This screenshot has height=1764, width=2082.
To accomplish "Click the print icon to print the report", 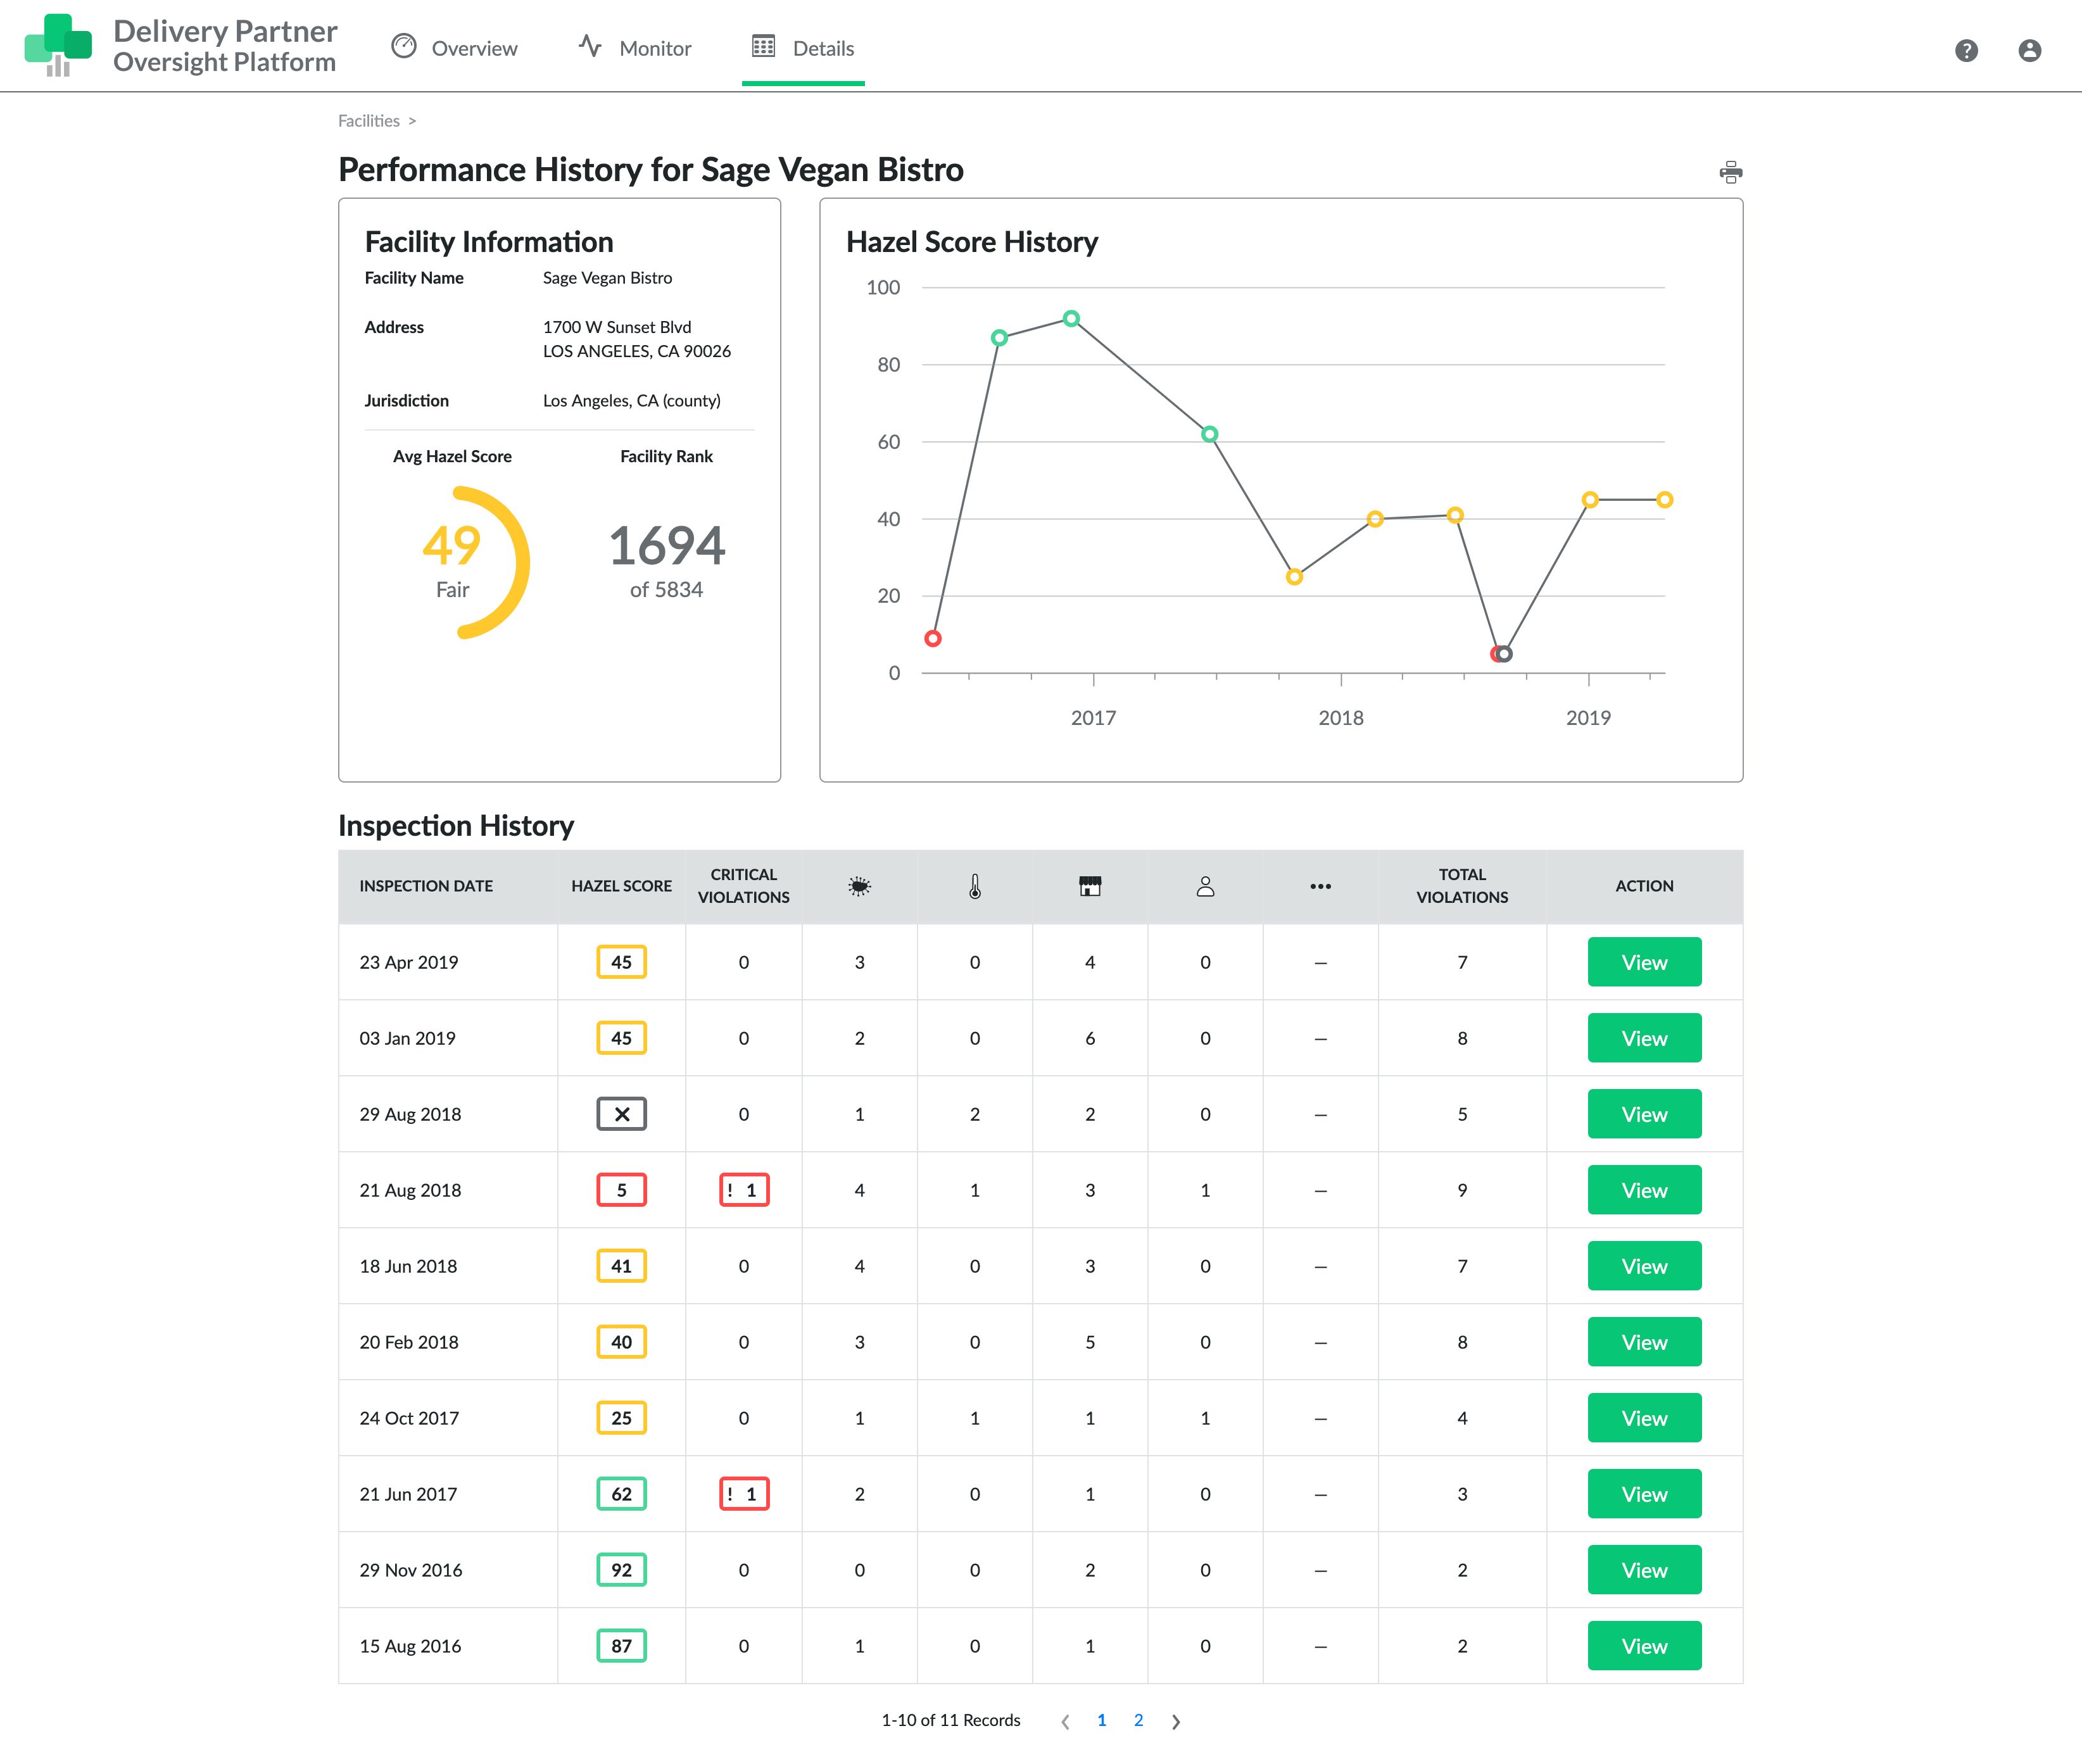I will pos(1732,171).
